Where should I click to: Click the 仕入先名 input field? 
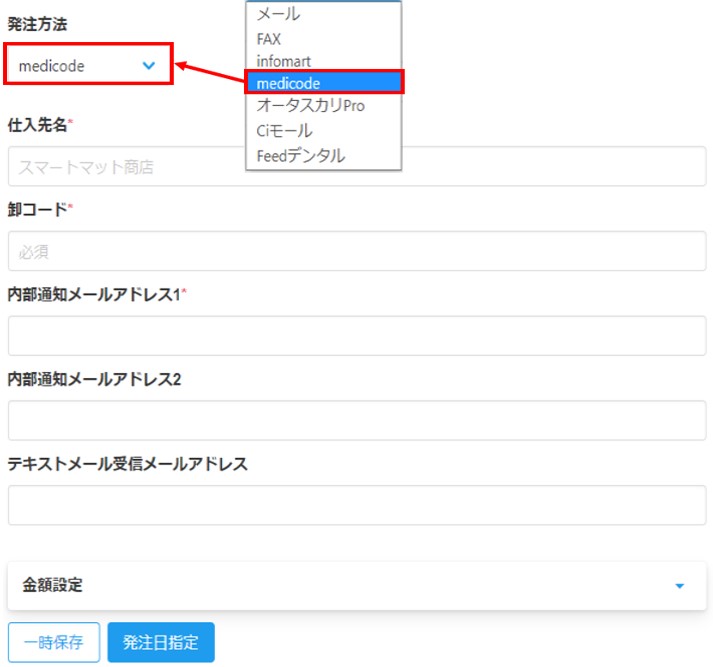coord(357,166)
